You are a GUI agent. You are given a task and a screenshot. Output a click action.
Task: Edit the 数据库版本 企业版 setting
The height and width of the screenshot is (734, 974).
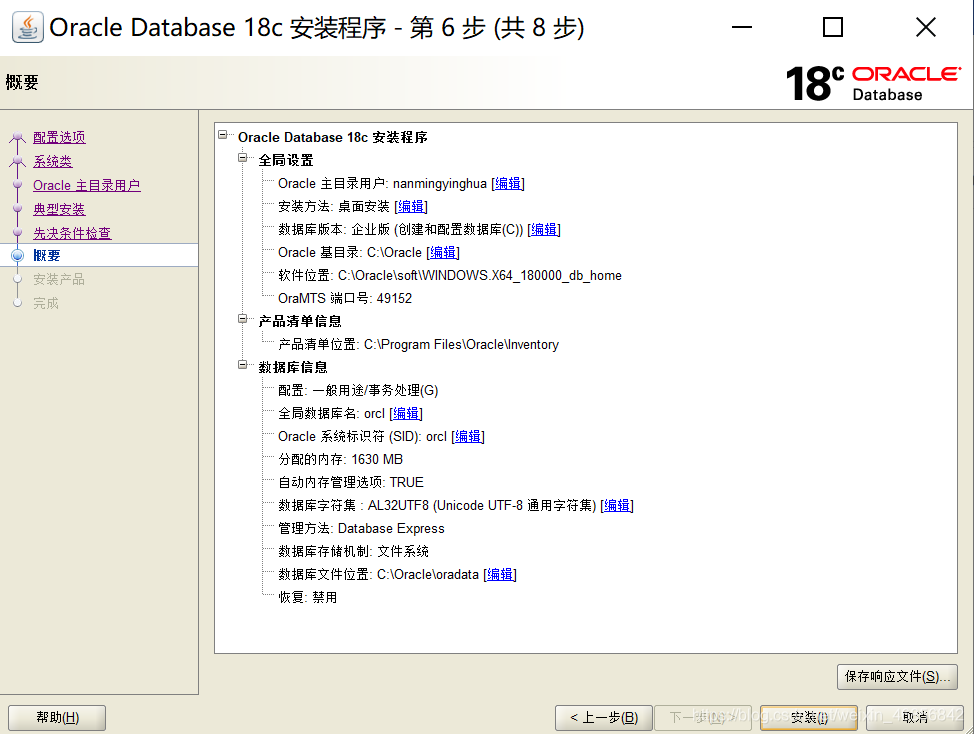[x=544, y=230]
